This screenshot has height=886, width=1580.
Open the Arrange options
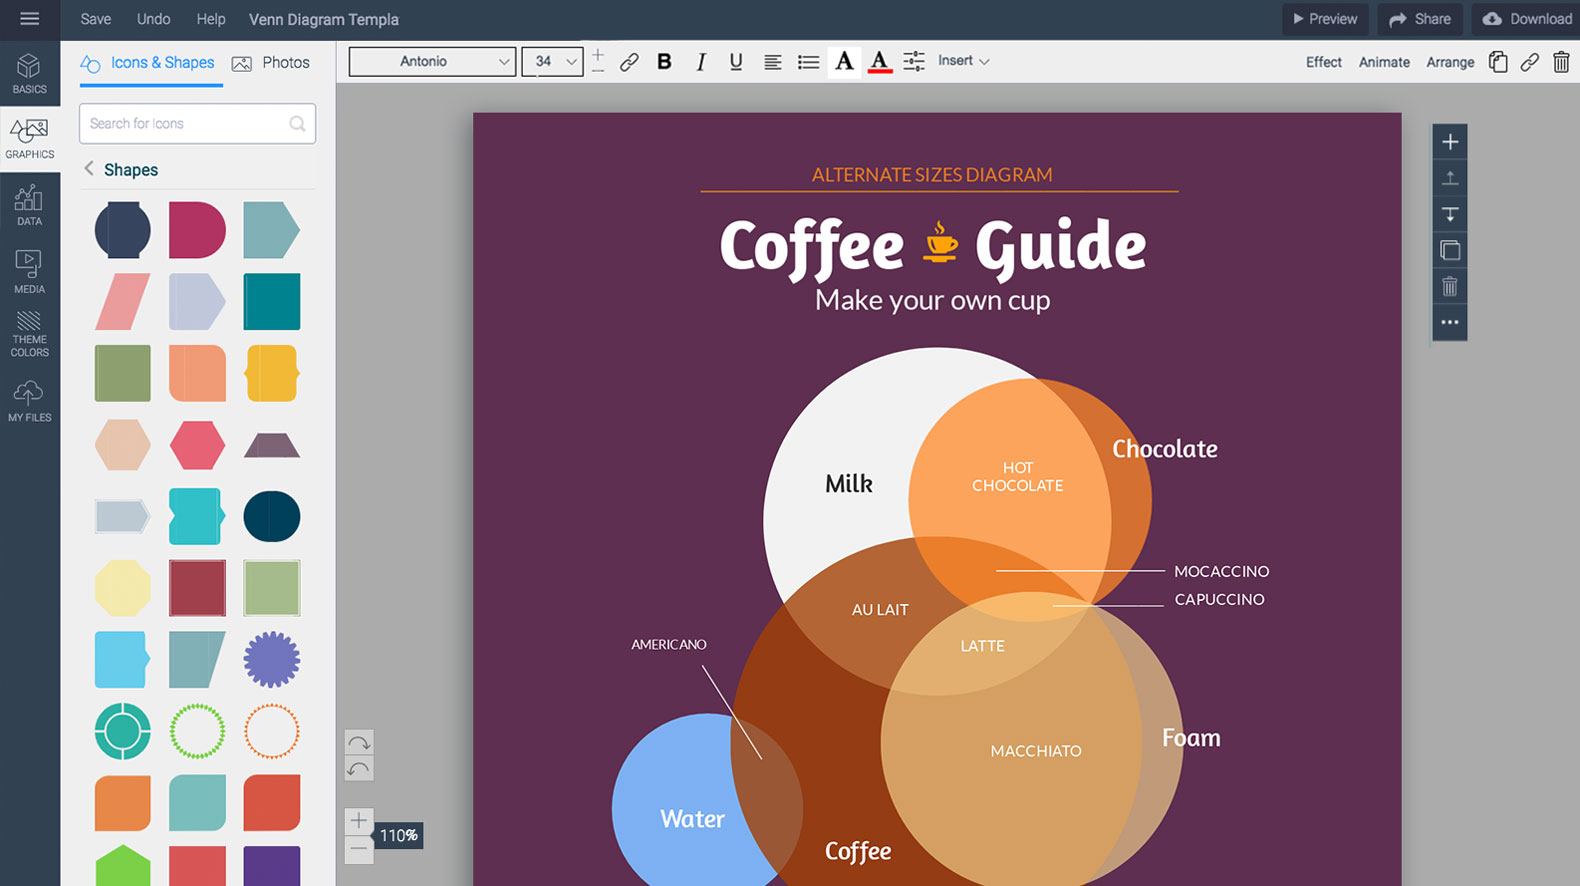pyautogui.click(x=1450, y=62)
